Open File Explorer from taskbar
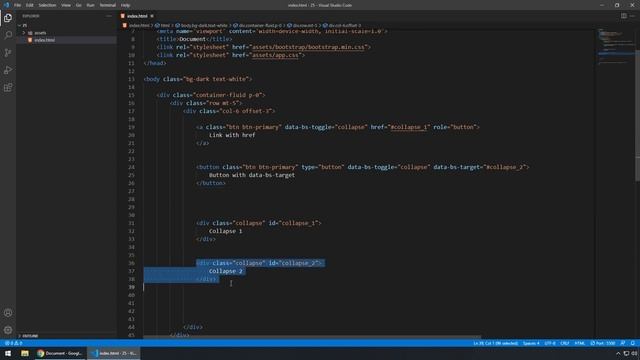 pyautogui.click(x=25, y=353)
